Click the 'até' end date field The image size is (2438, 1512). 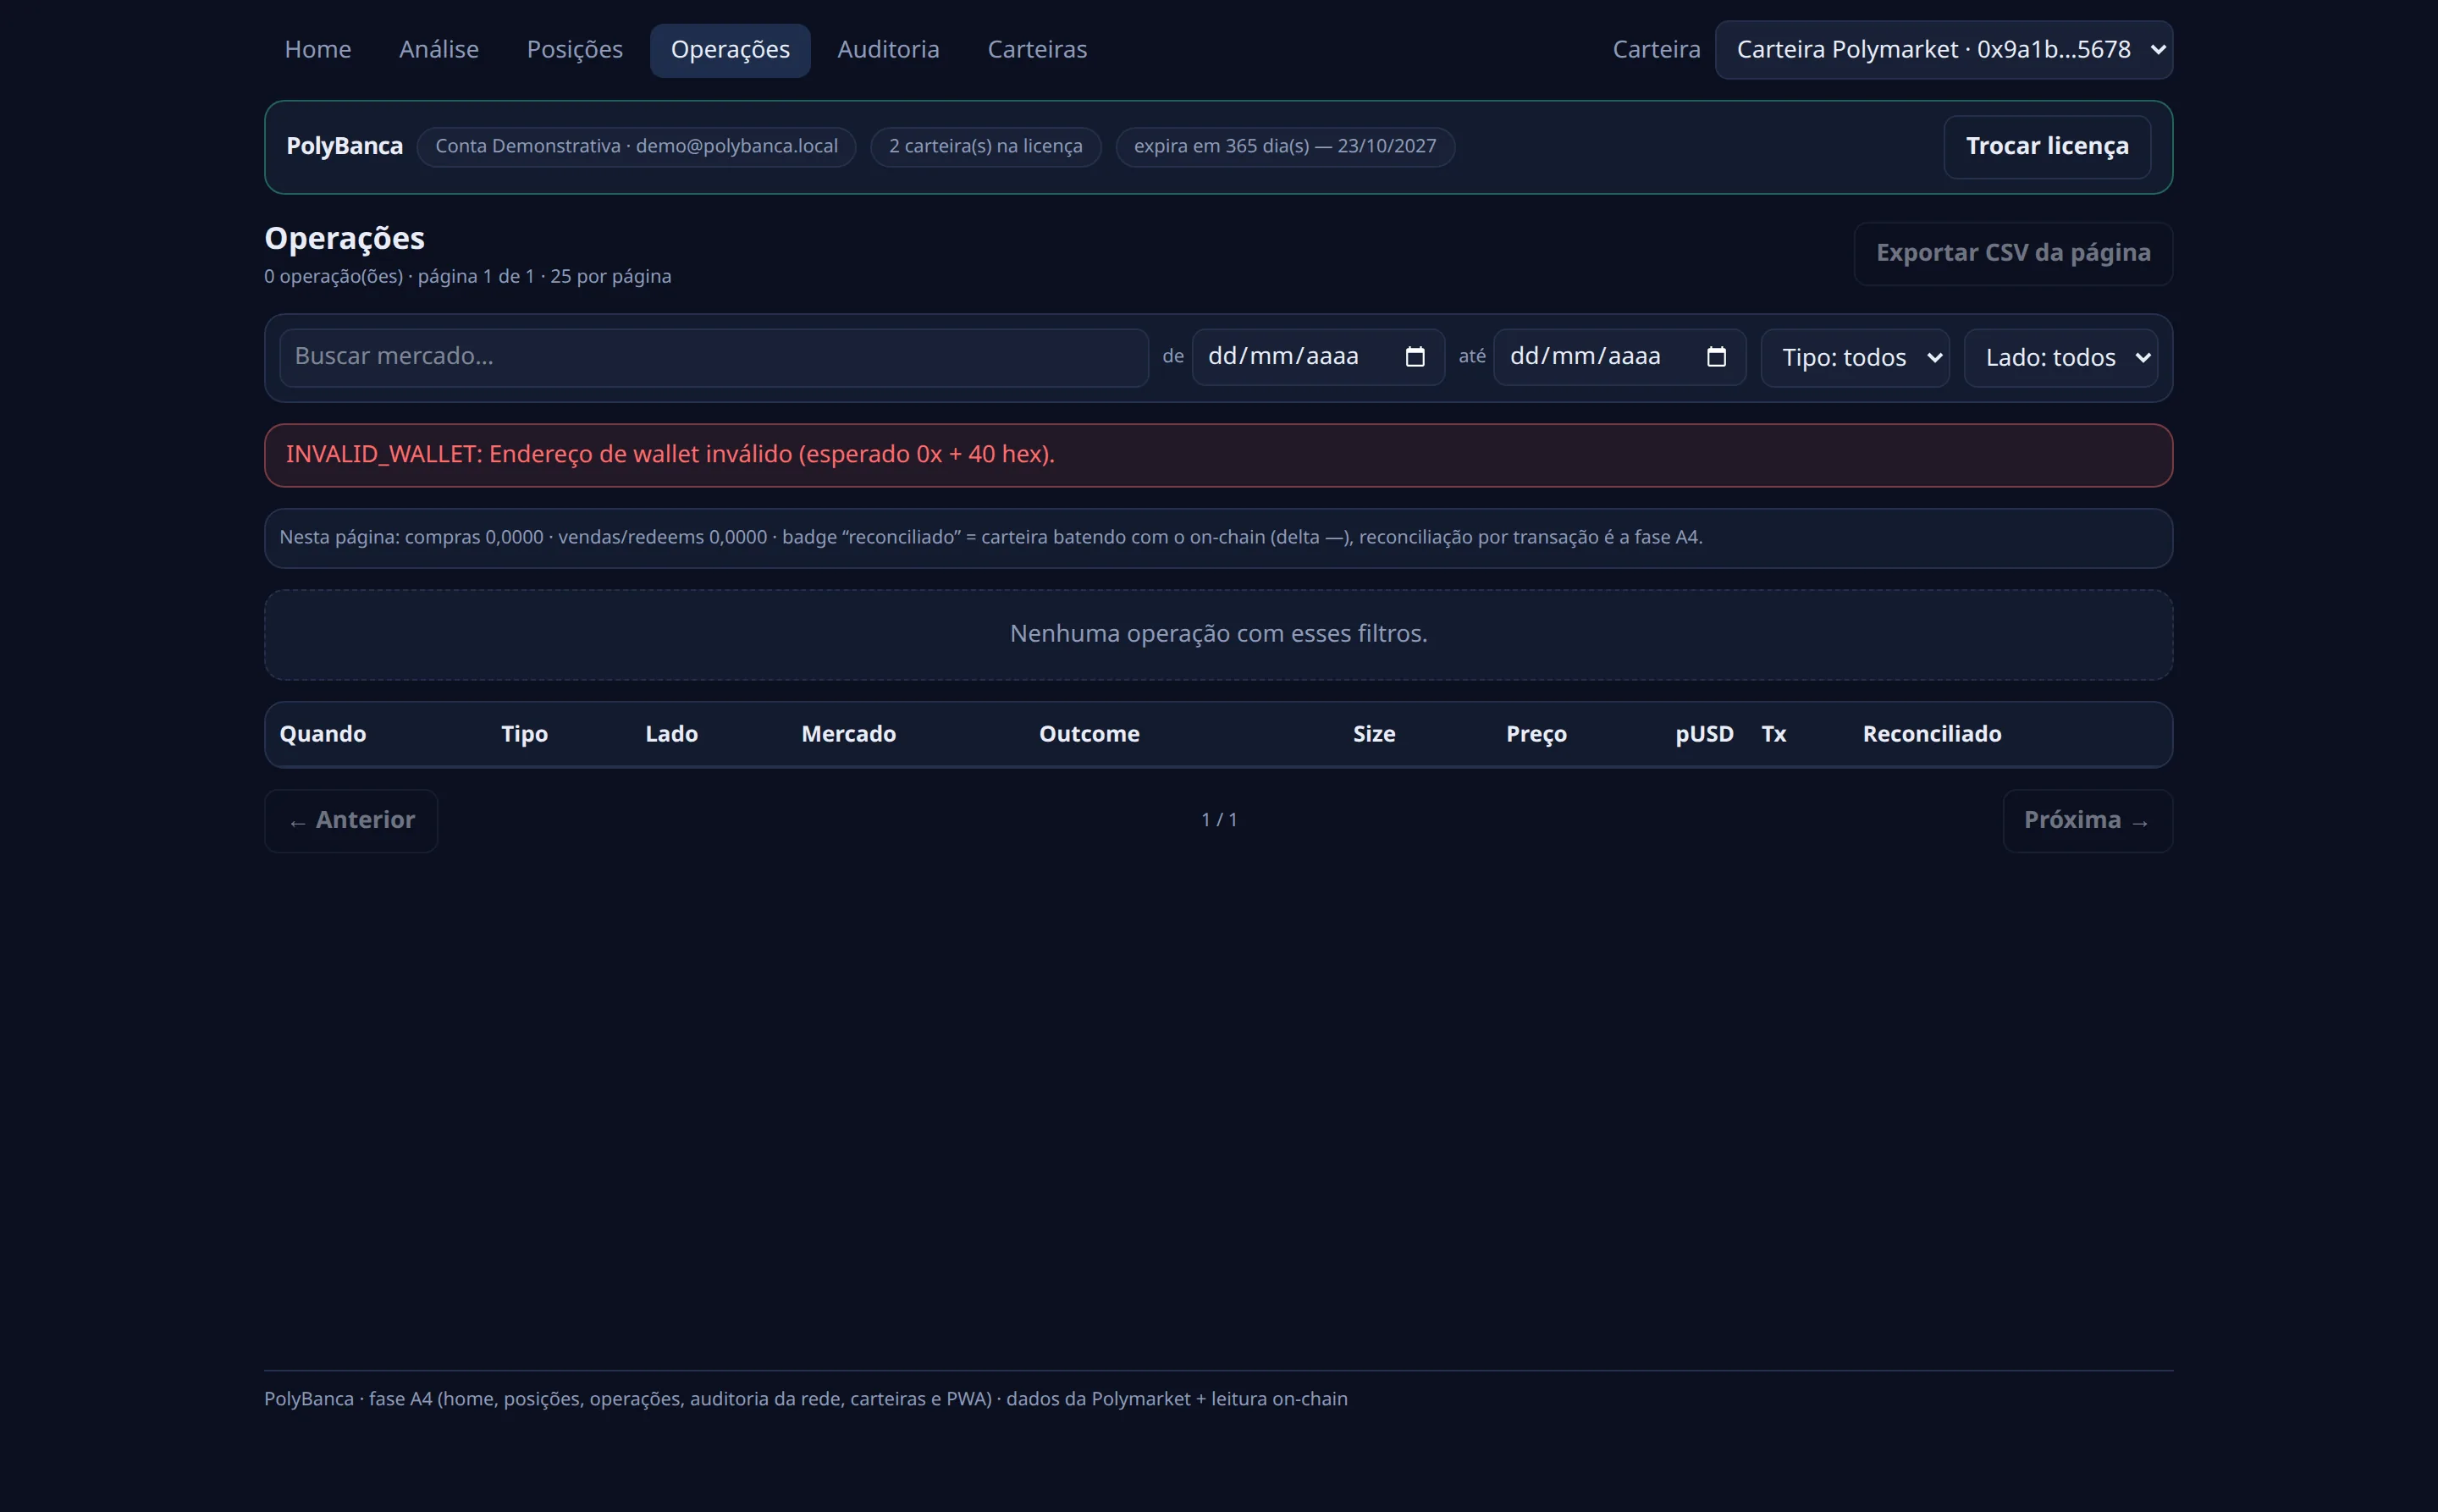tap(1619, 357)
